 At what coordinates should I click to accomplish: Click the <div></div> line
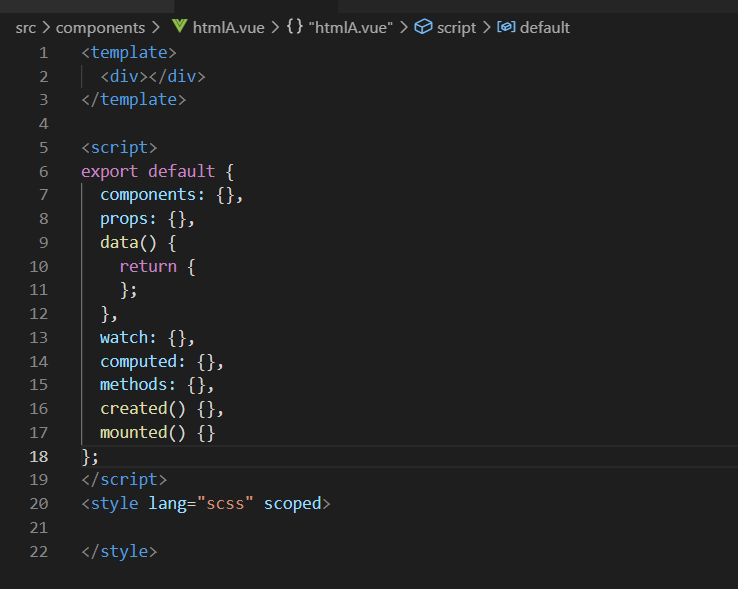pos(153,76)
